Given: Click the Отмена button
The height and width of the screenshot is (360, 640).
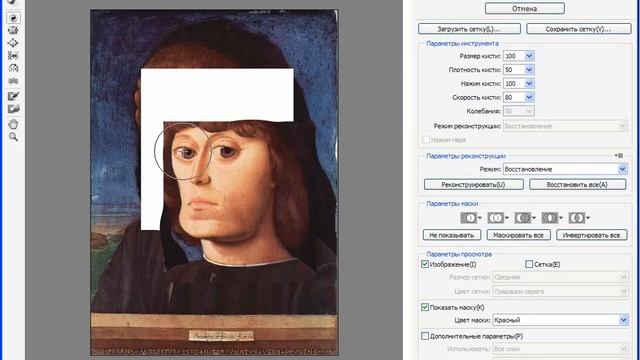Looking at the screenshot, I should tap(525, 8).
